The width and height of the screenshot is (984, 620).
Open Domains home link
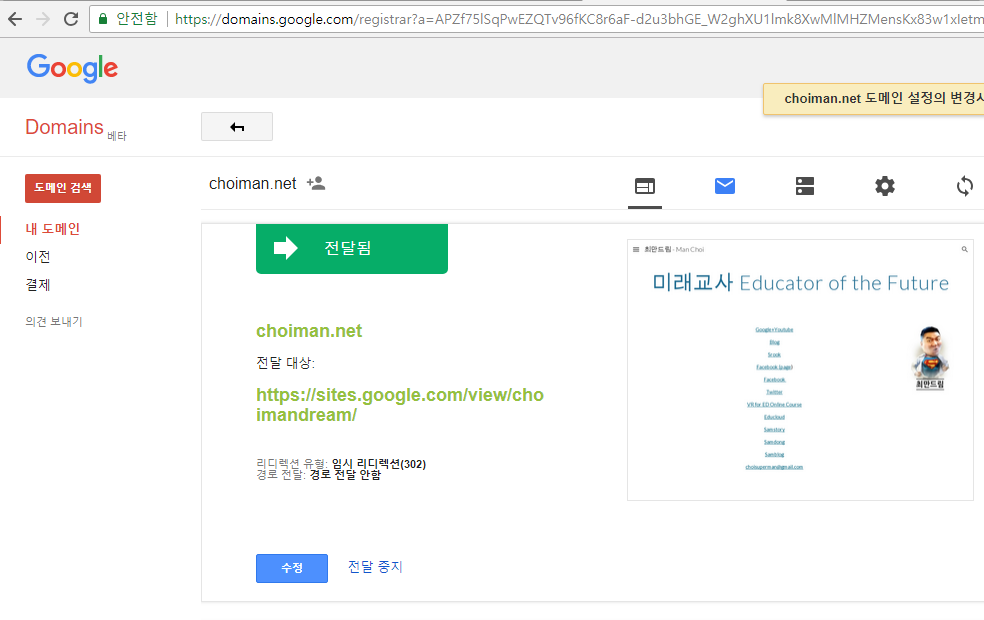64,127
